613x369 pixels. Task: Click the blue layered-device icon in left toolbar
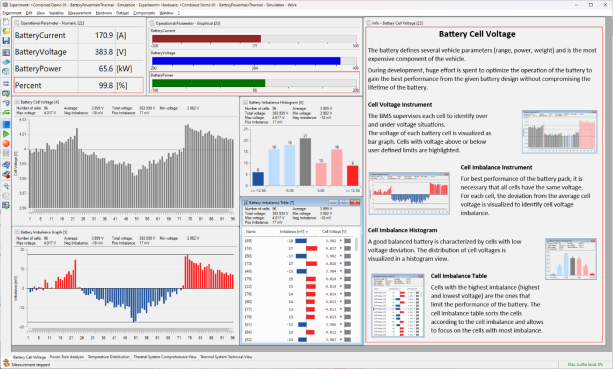pos(6,62)
